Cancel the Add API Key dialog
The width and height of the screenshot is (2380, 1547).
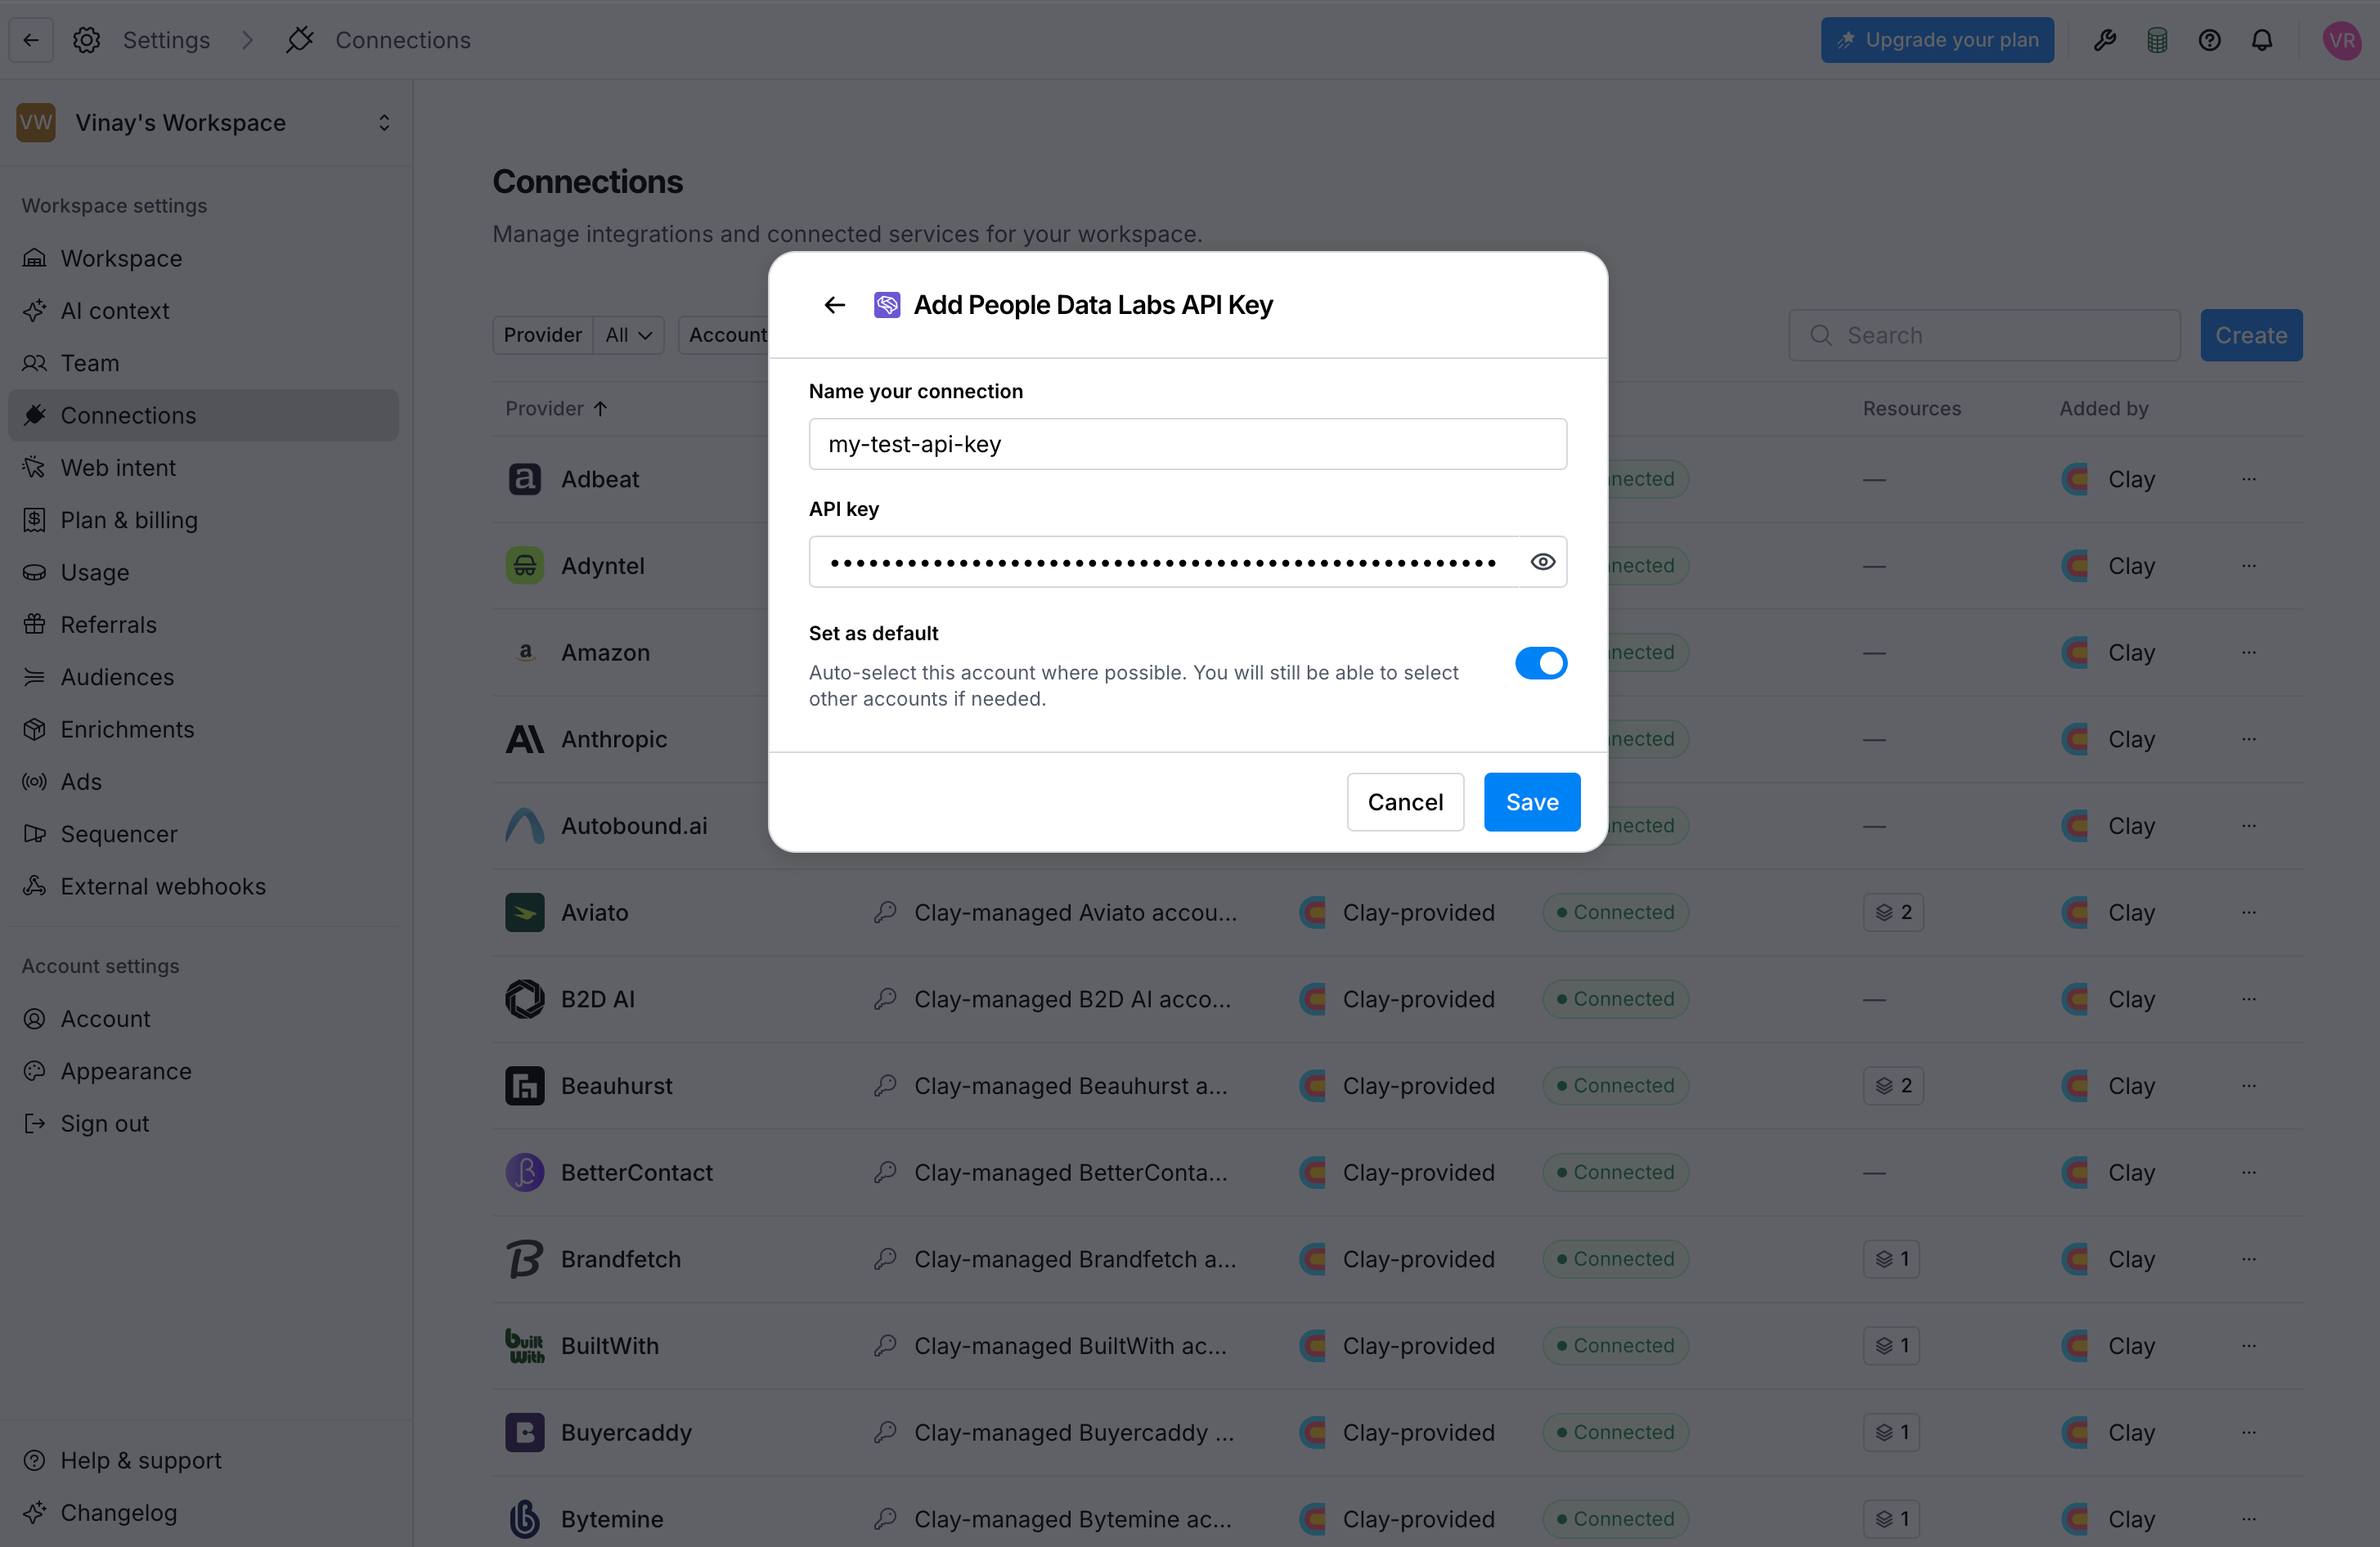click(1405, 802)
